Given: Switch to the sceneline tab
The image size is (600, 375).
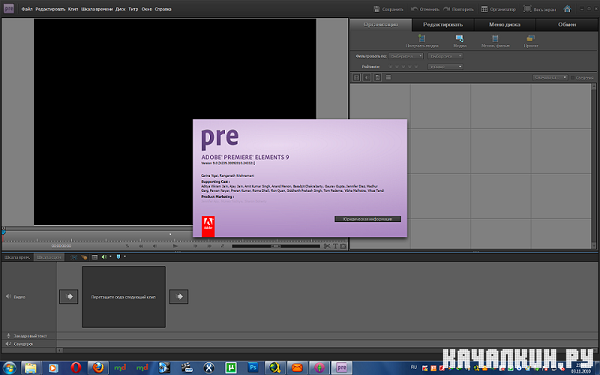Looking at the screenshot, I should coord(49,258).
